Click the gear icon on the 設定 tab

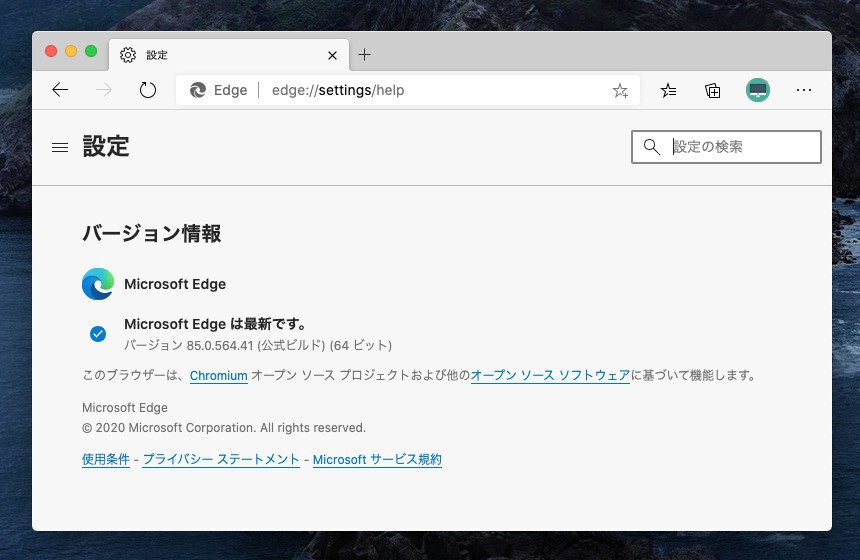coord(128,55)
